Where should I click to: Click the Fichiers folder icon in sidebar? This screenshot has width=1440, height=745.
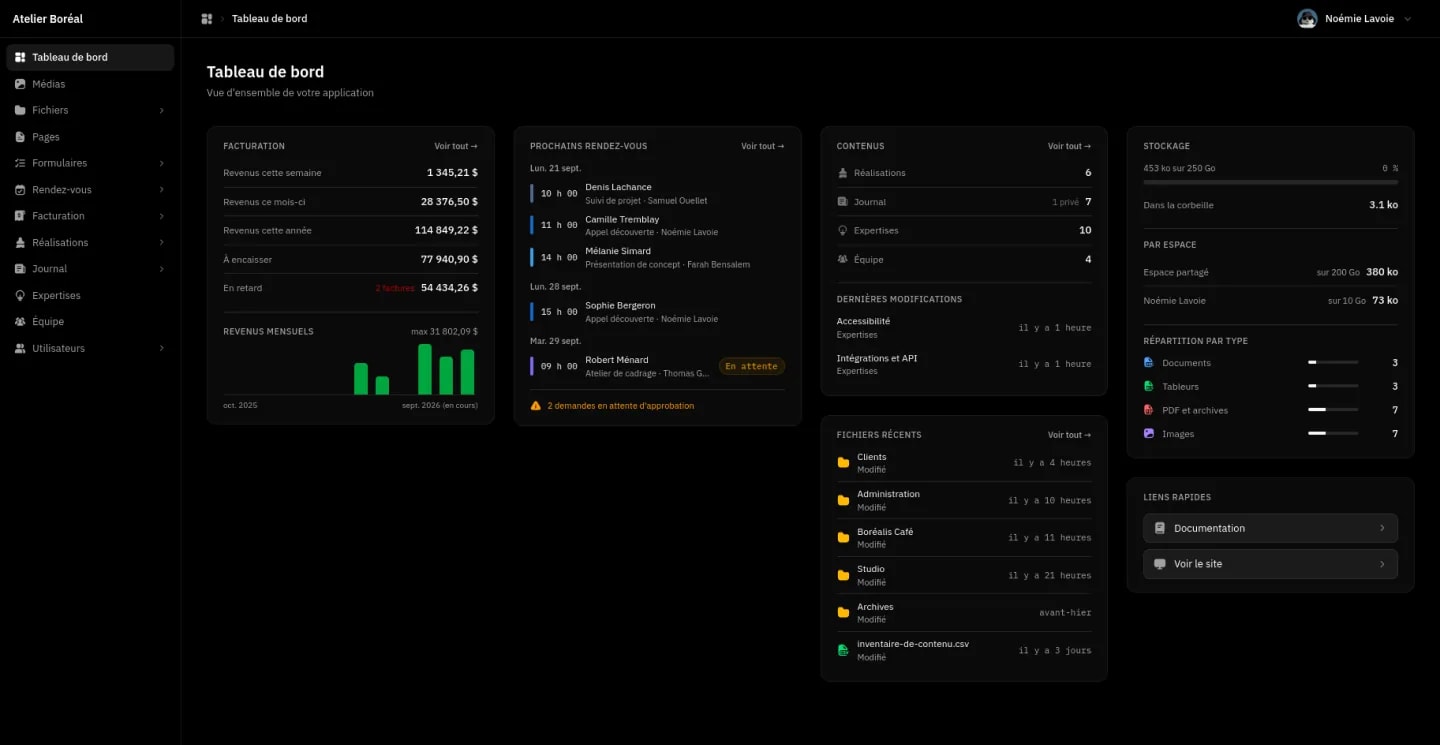click(x=20, y=110)
